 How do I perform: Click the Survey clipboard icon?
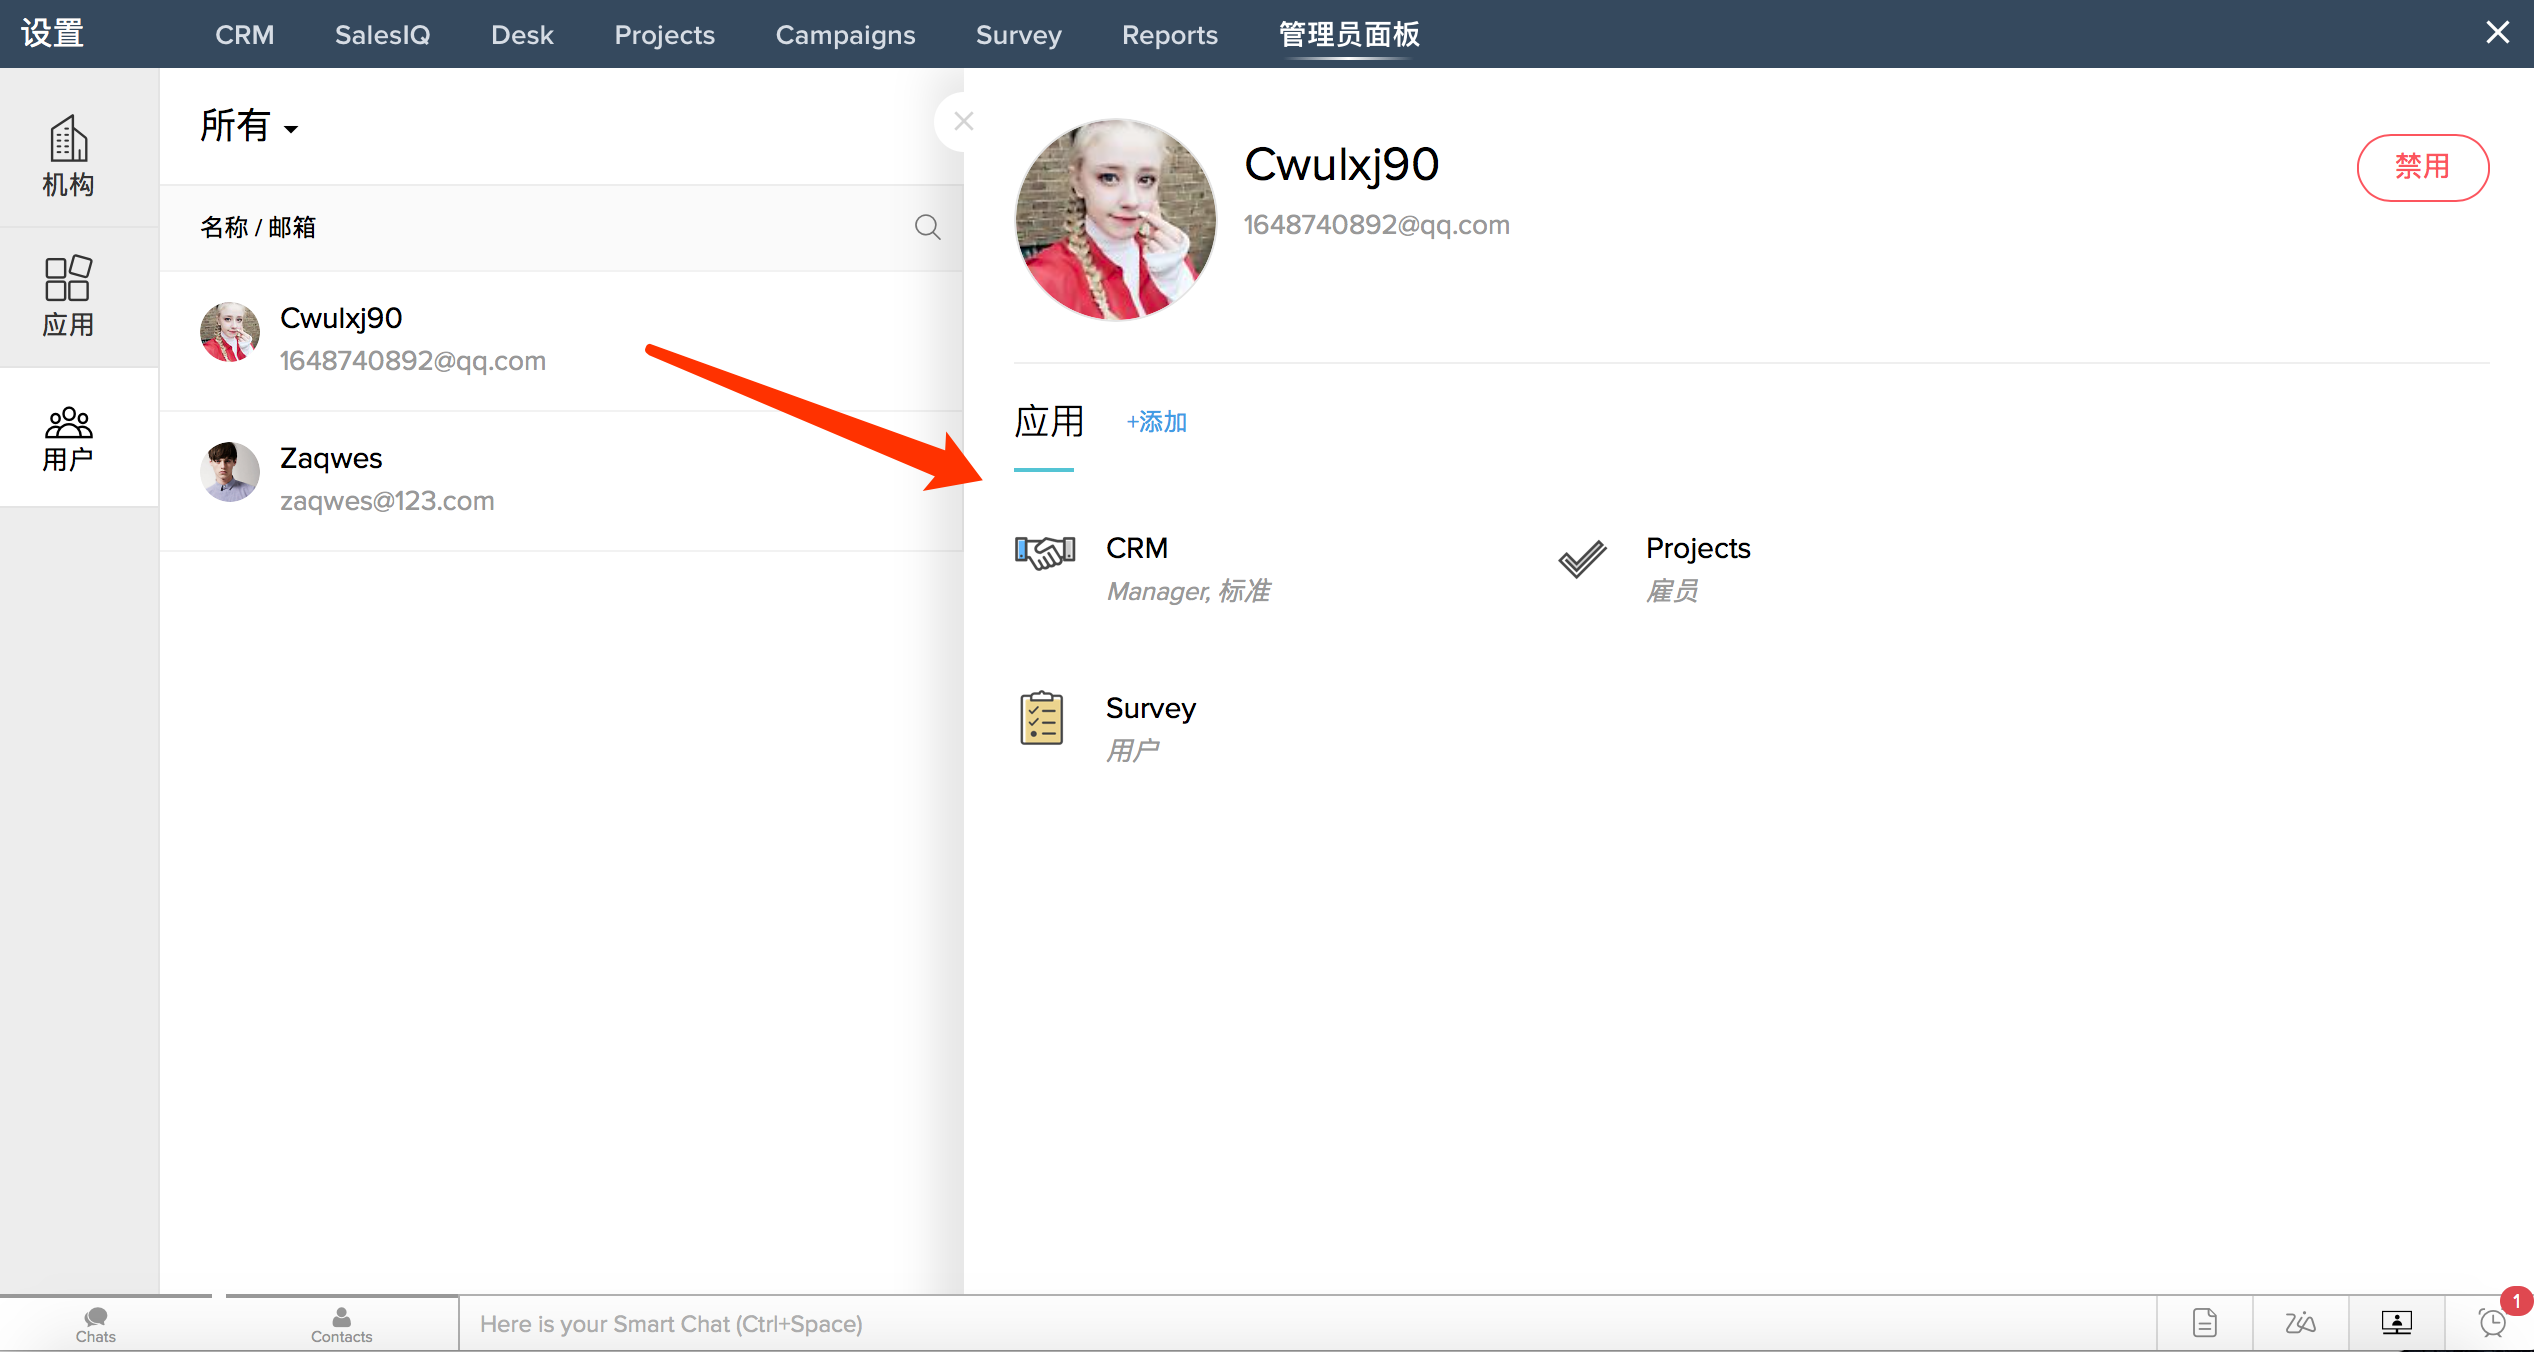(x=1041, y=718)
